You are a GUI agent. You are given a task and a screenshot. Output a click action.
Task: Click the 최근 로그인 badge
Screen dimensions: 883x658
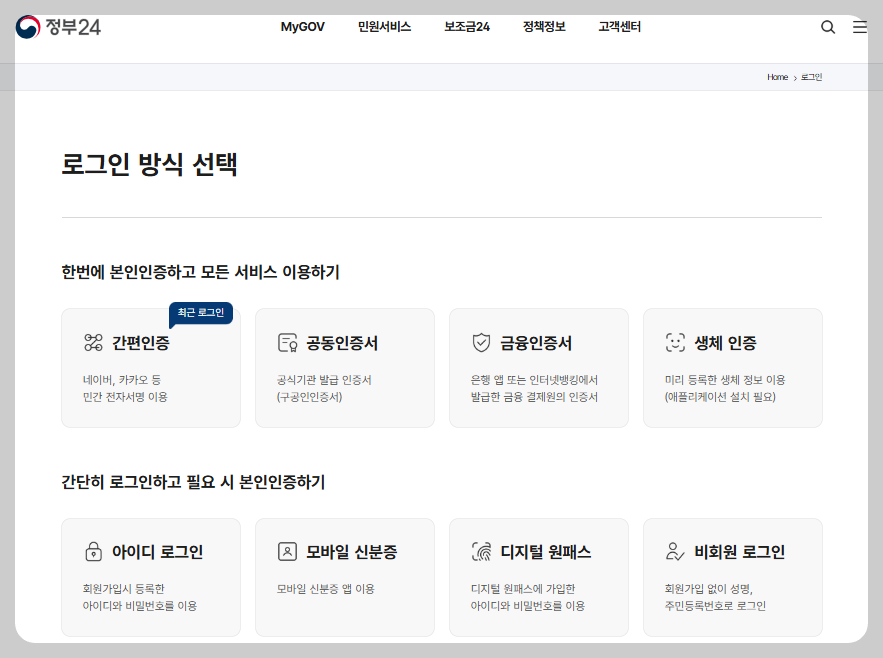tap(201, 313)
